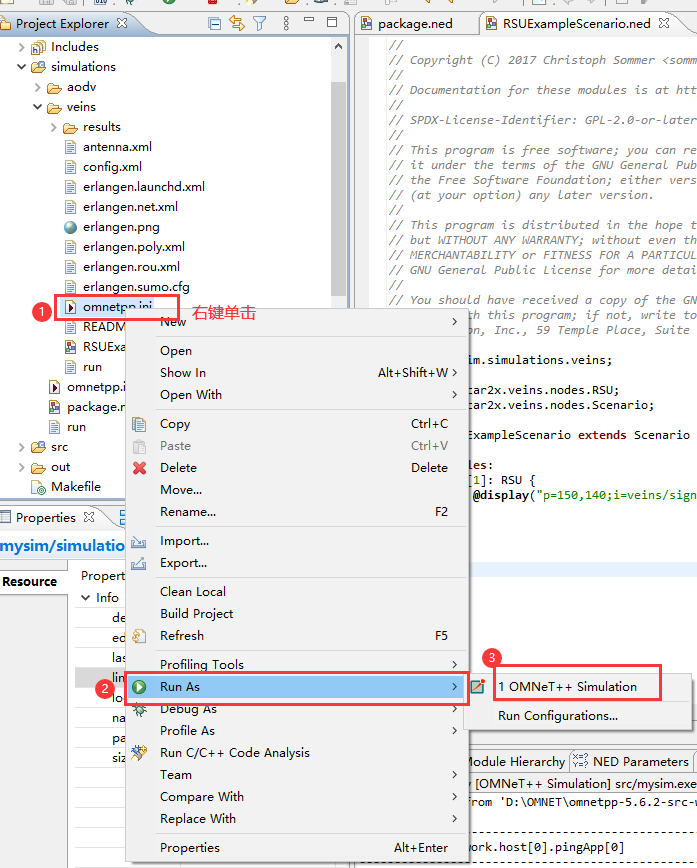Launch 1 OMNeT++ Simulation
Image resolution: width=697 pixels, height=868 pixels.
579,687
